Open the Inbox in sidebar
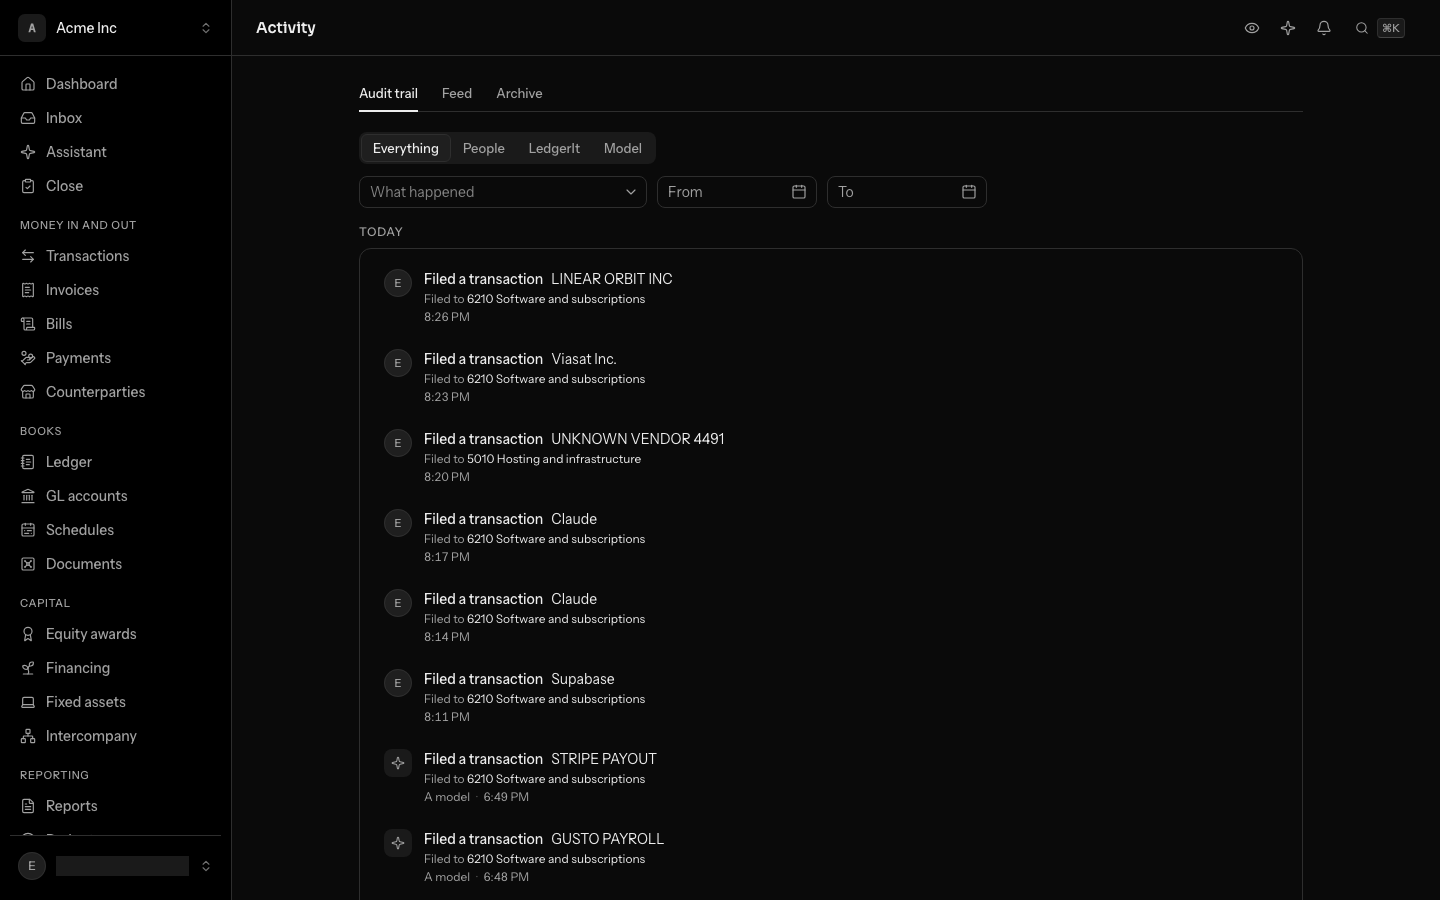Image resolution: width=1440 pixels, height=900 pixels. [x=115, y=118]
